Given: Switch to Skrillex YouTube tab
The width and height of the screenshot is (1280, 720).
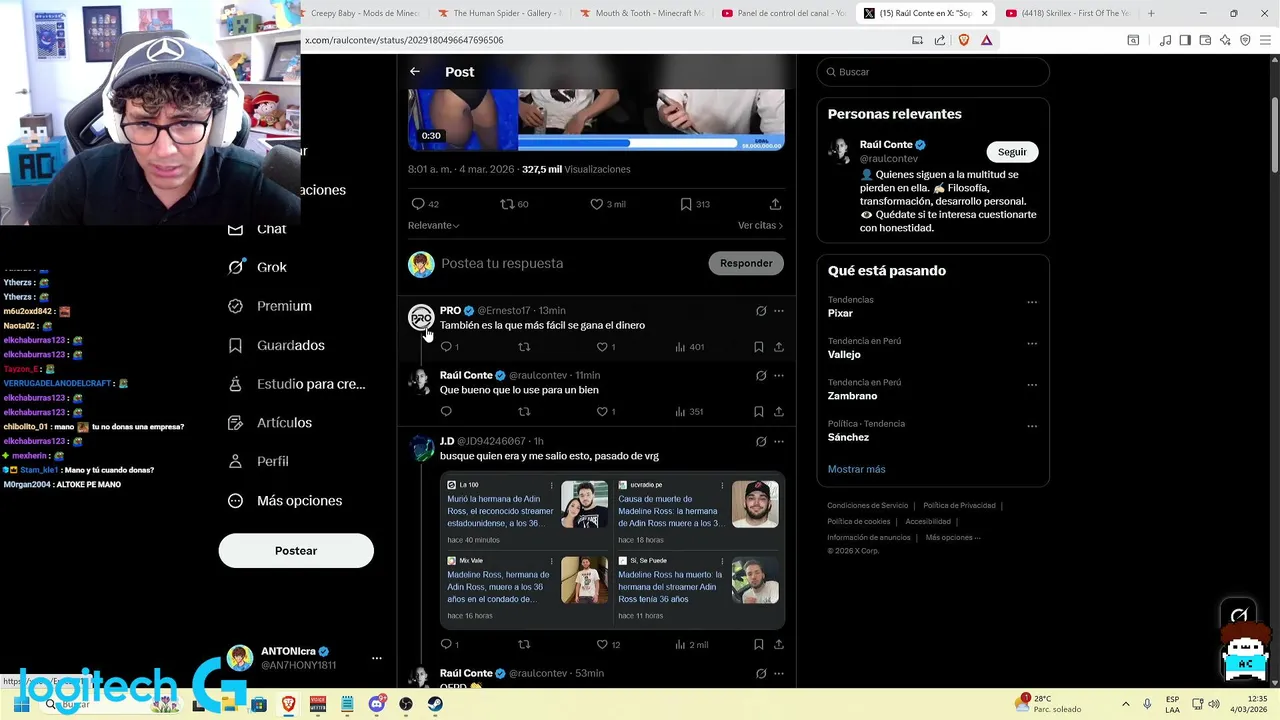Looking at the screenshot, I should (x=1067, y=13).
